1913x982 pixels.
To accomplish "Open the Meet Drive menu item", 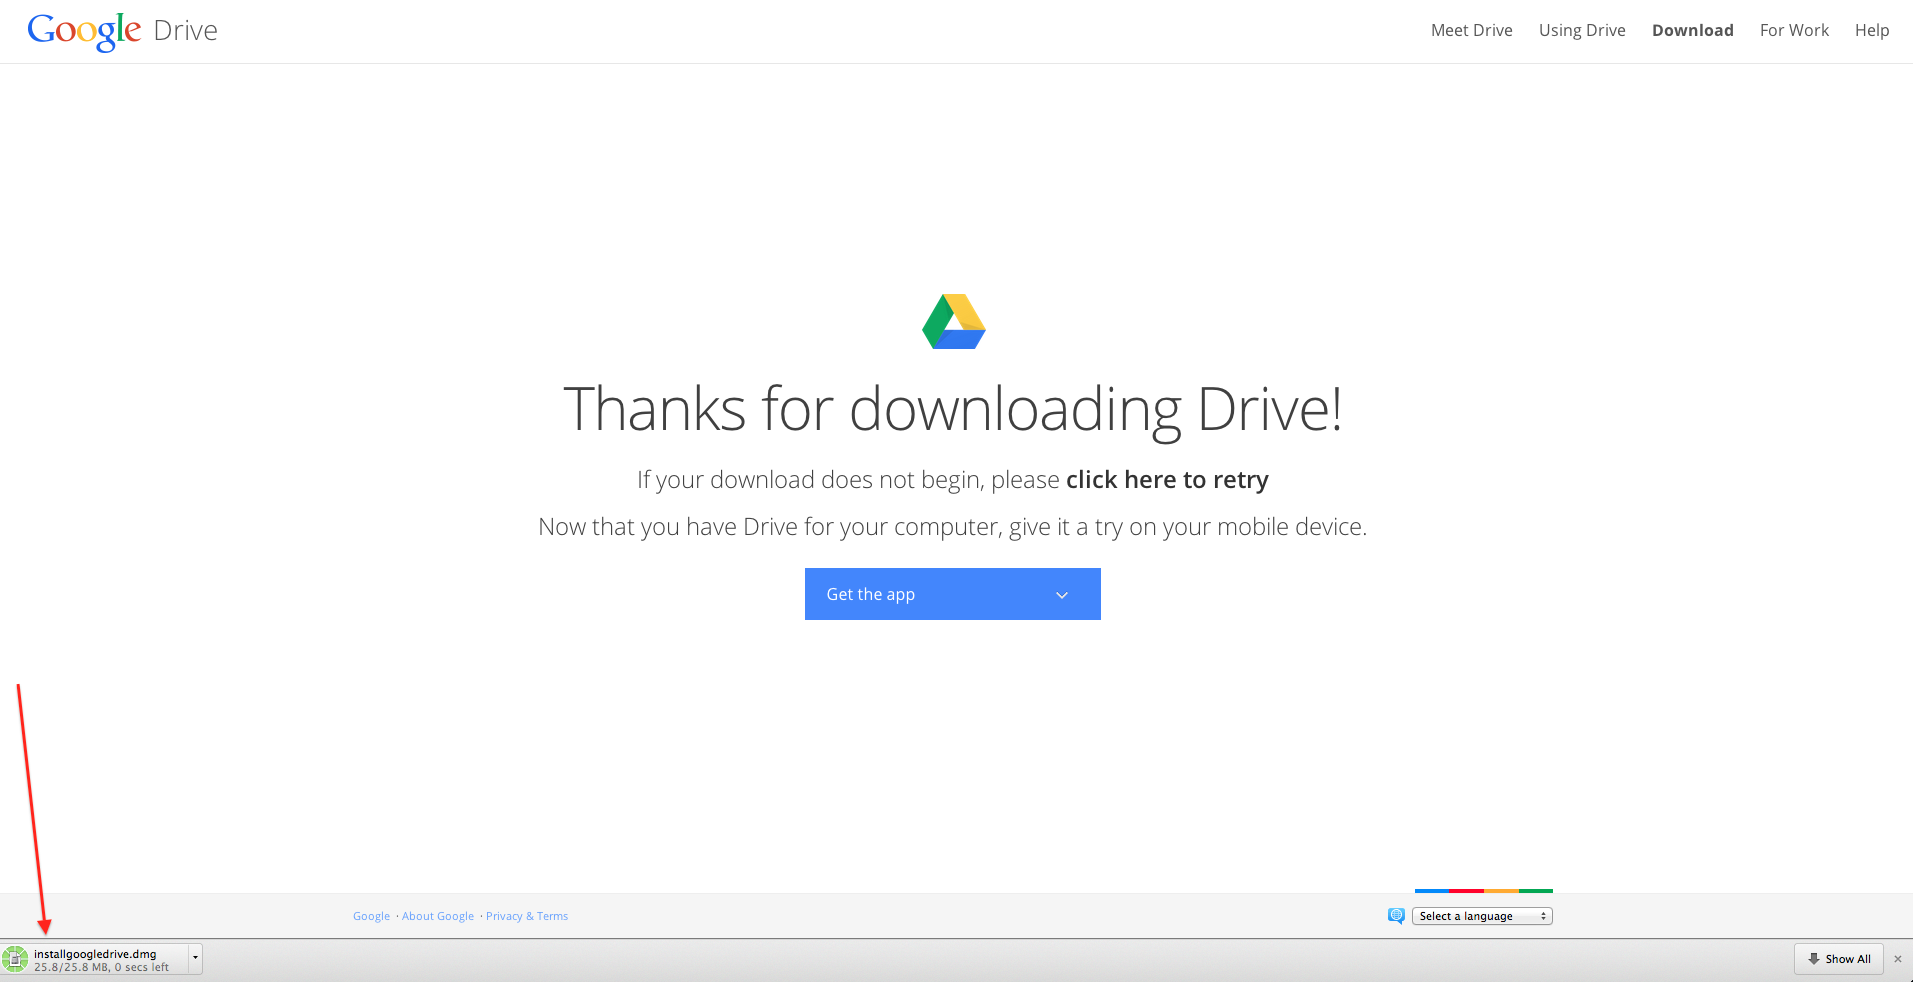I will (x=1471, y=30).
